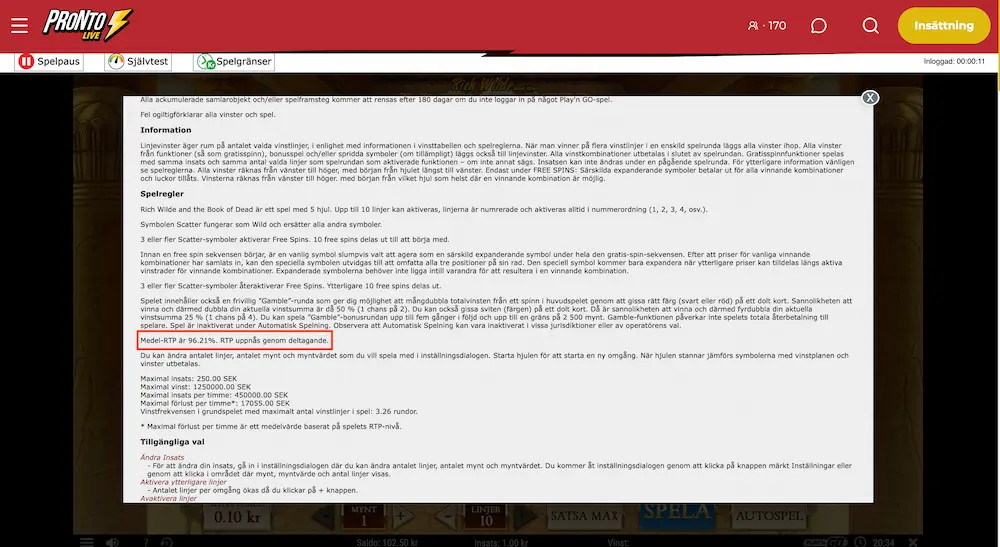The image size is (1000, 547).
Task: Click the Insättning deposit button
Action: (944, 26)
